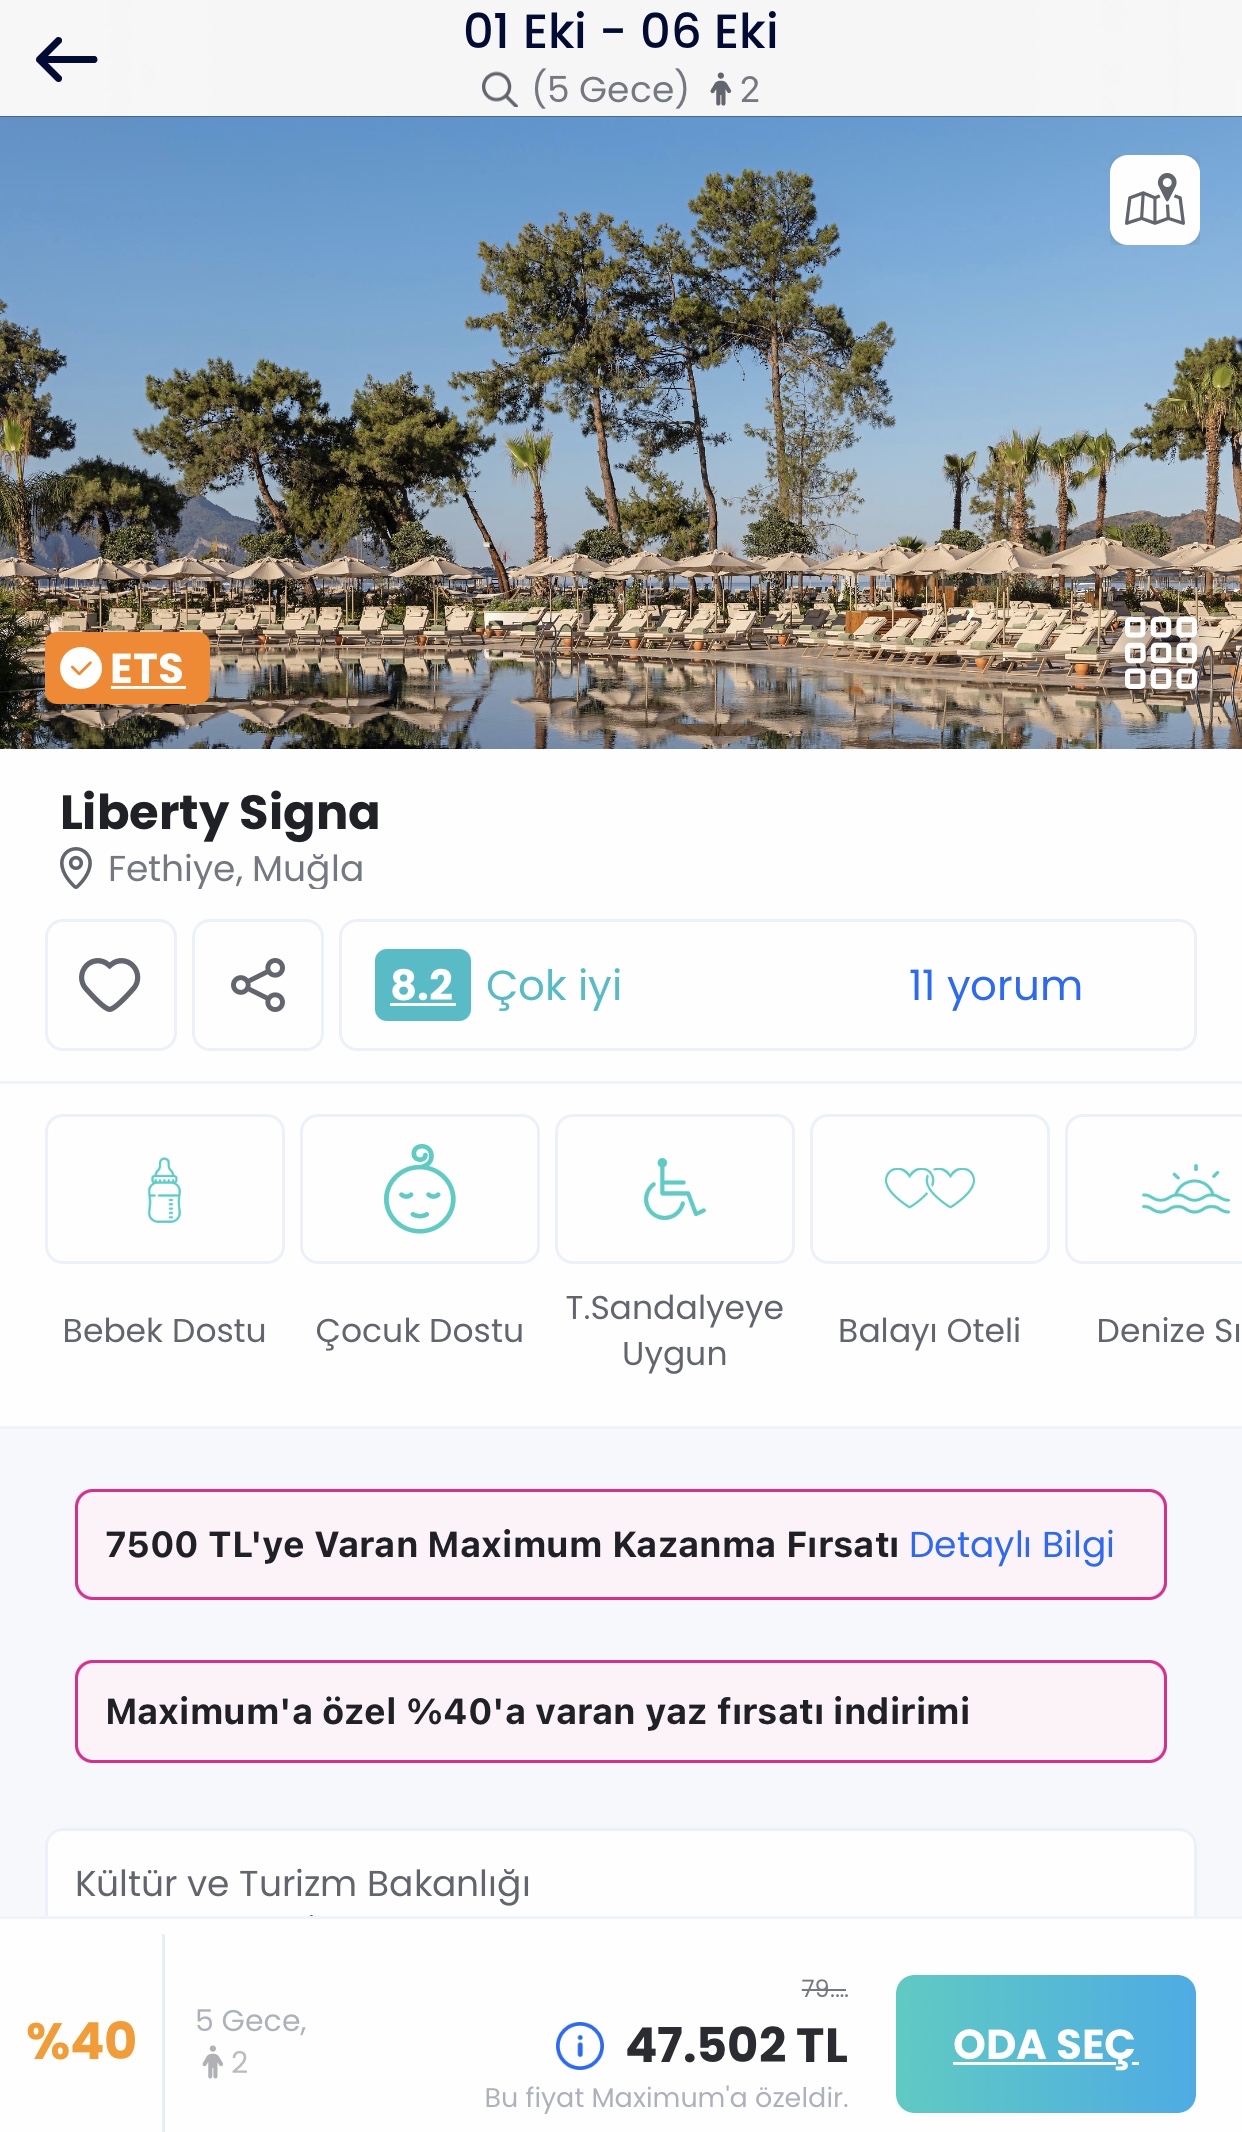Viewport: 1242px width, 2132px height.
Task: Tap the Balayı Oteli hearts icon
Action: (930, 1189)
